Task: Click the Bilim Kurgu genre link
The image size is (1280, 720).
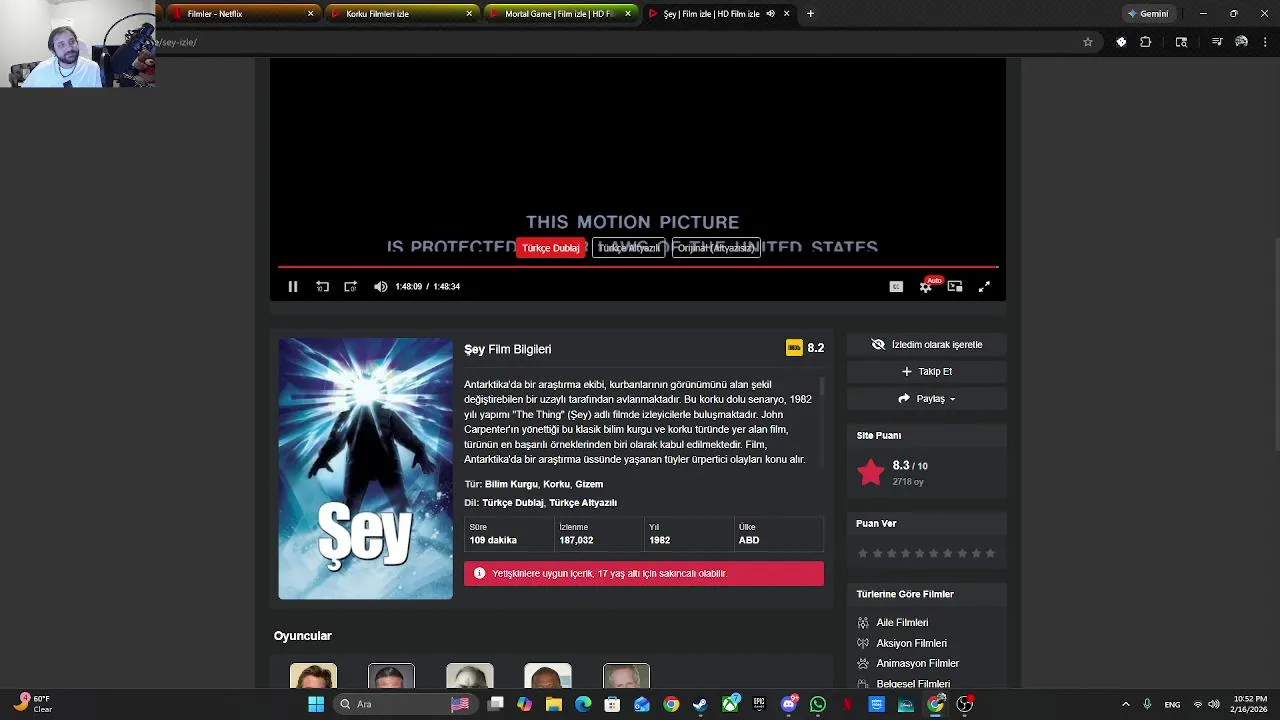Action: point(511,484)
